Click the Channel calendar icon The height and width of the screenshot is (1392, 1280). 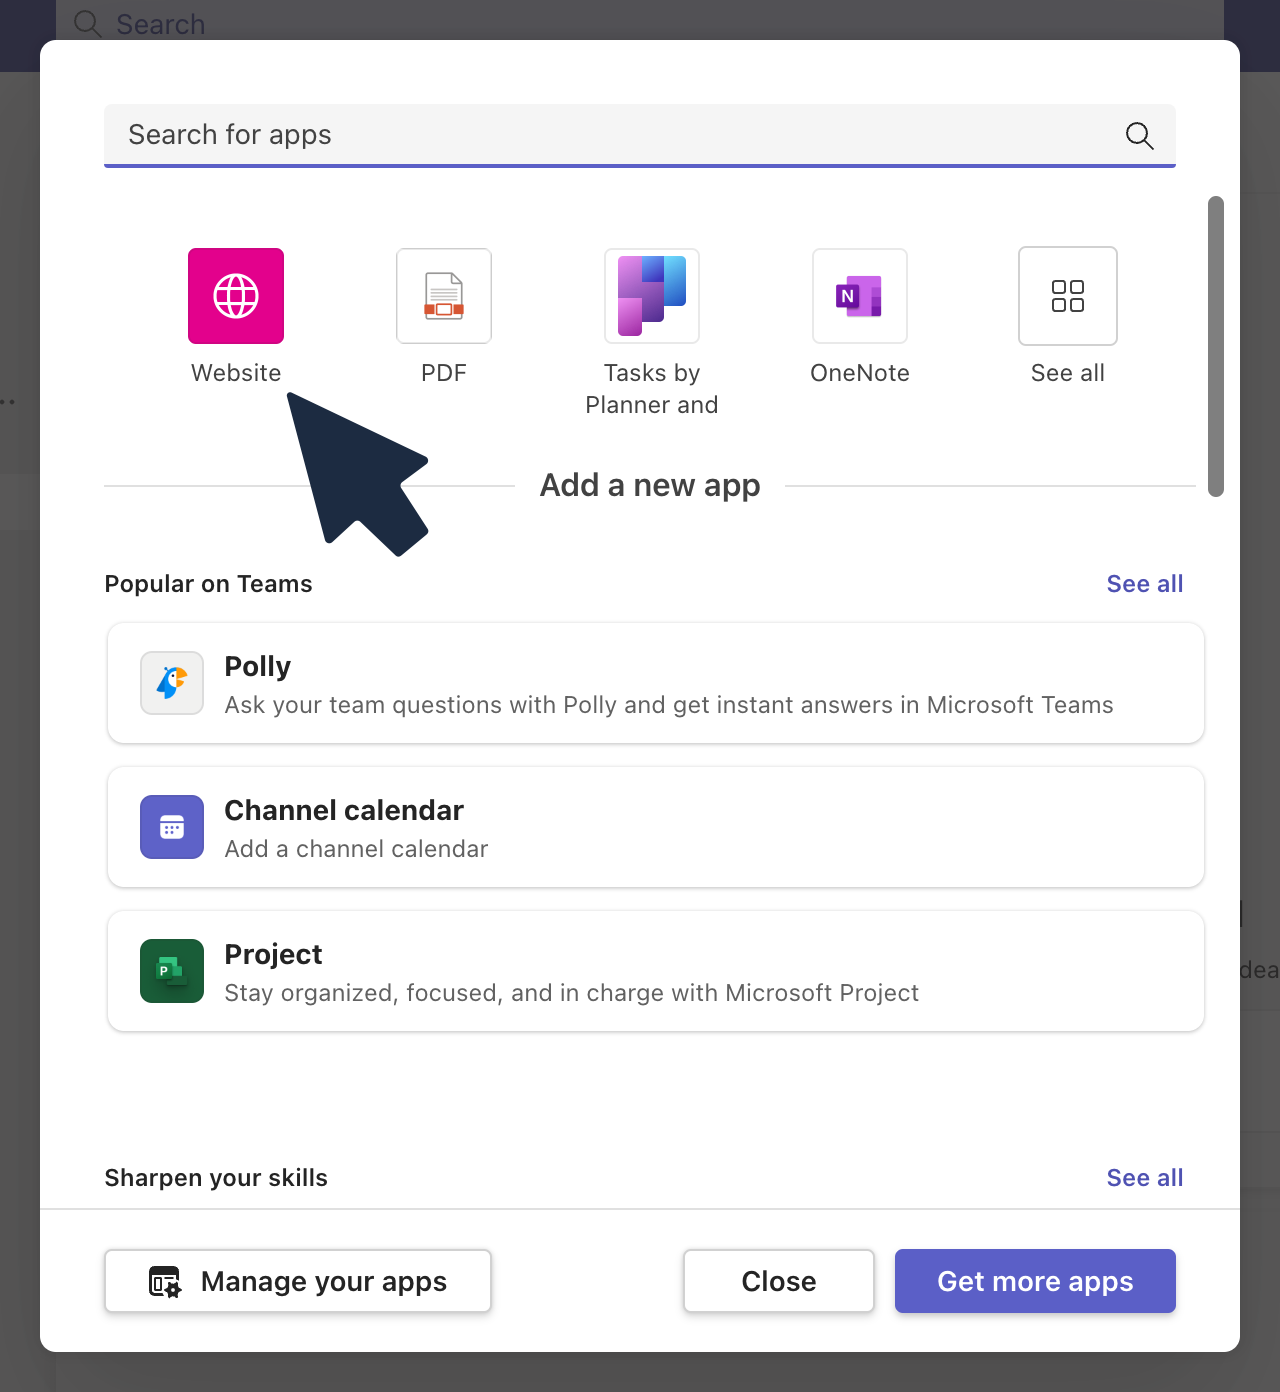(x=172, y=827)
